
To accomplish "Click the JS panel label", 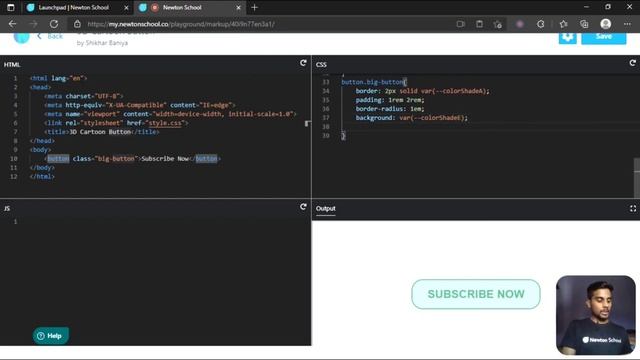I will coord(7,209).
